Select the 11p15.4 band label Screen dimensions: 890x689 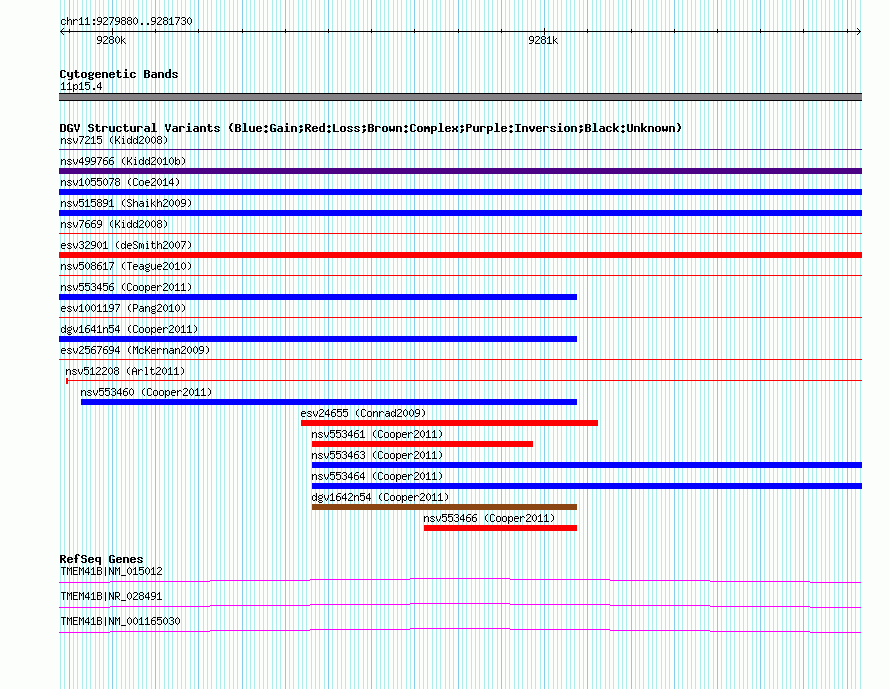(x=81, y=86)
